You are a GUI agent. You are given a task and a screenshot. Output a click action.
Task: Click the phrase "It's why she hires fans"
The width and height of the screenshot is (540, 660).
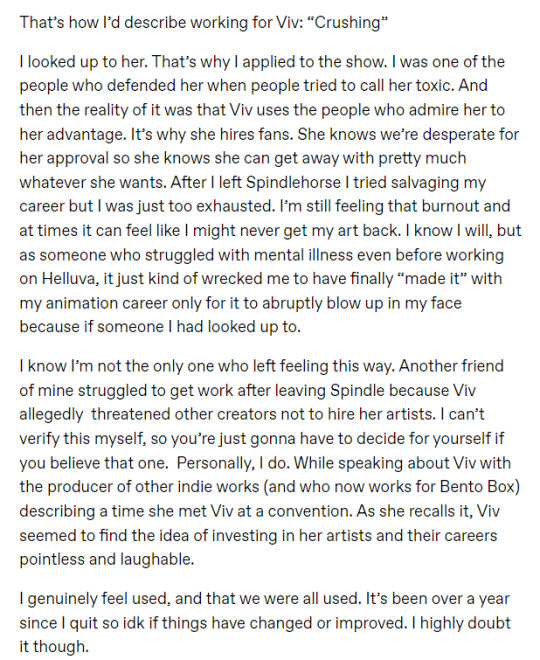[x=212, y=134]
